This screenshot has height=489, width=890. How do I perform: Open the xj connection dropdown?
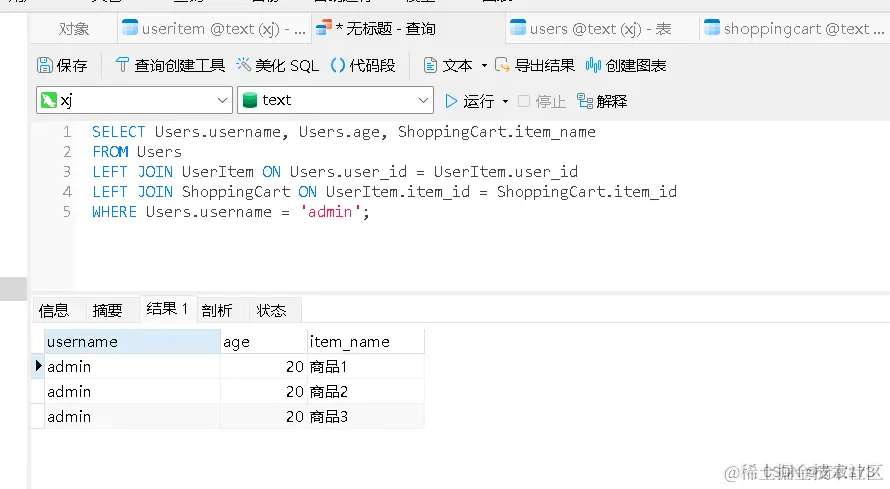tap(135, 100)
